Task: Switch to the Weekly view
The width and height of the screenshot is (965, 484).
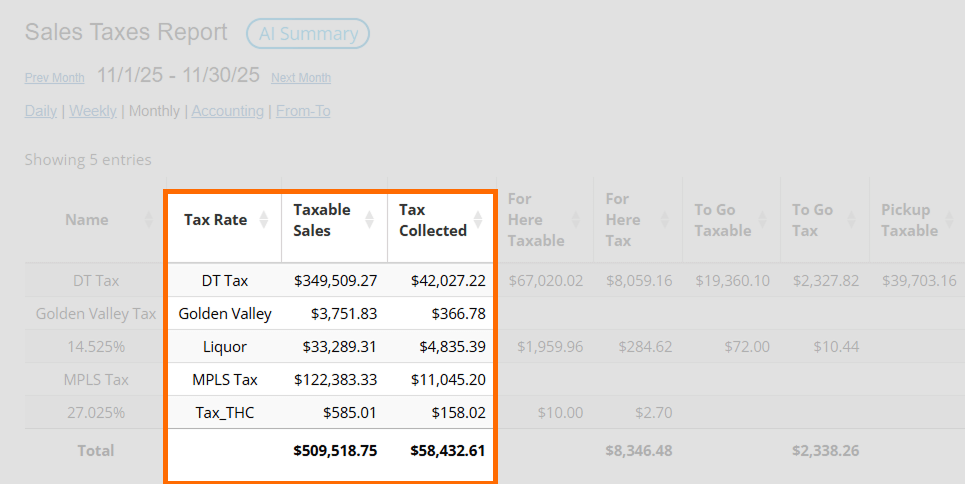Action: coord(93,111)
